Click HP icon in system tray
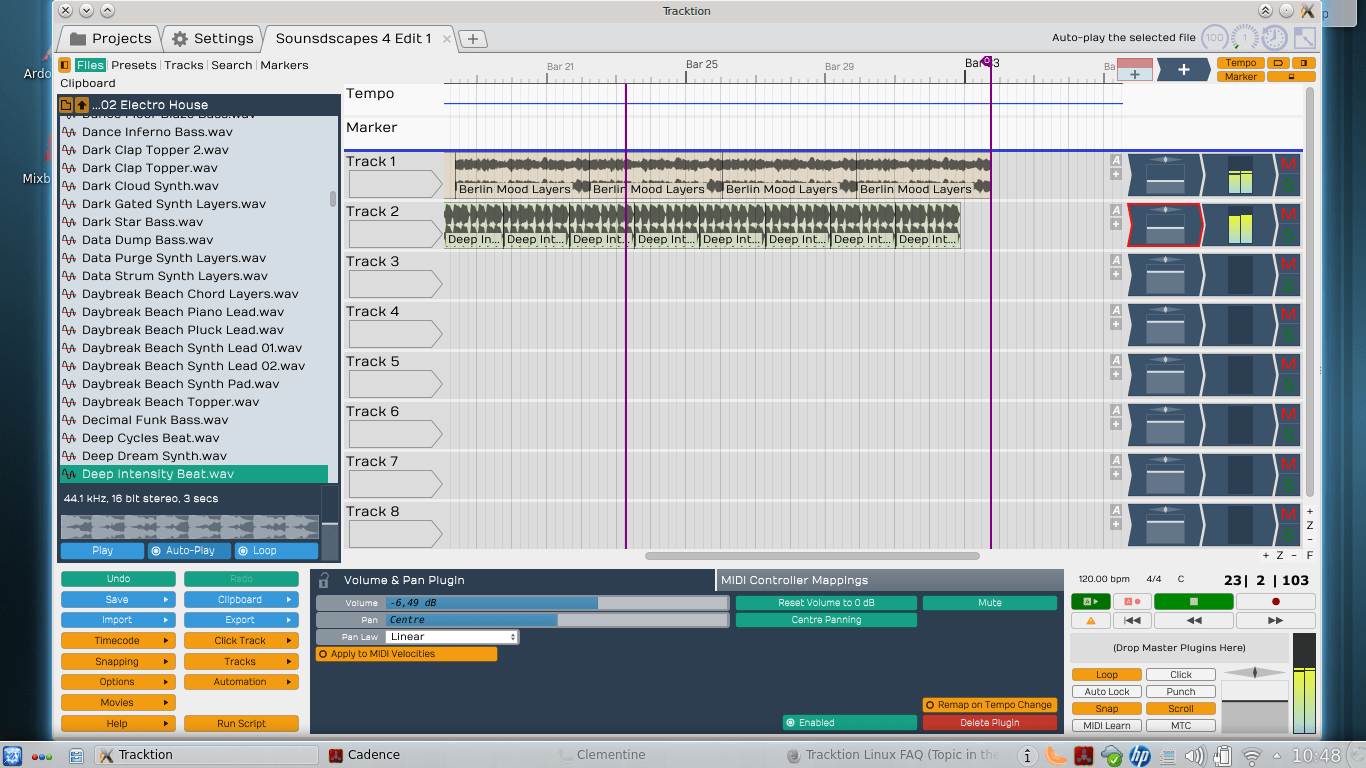The height and width of the screenshot is (768, 1366). [1139, 756]
